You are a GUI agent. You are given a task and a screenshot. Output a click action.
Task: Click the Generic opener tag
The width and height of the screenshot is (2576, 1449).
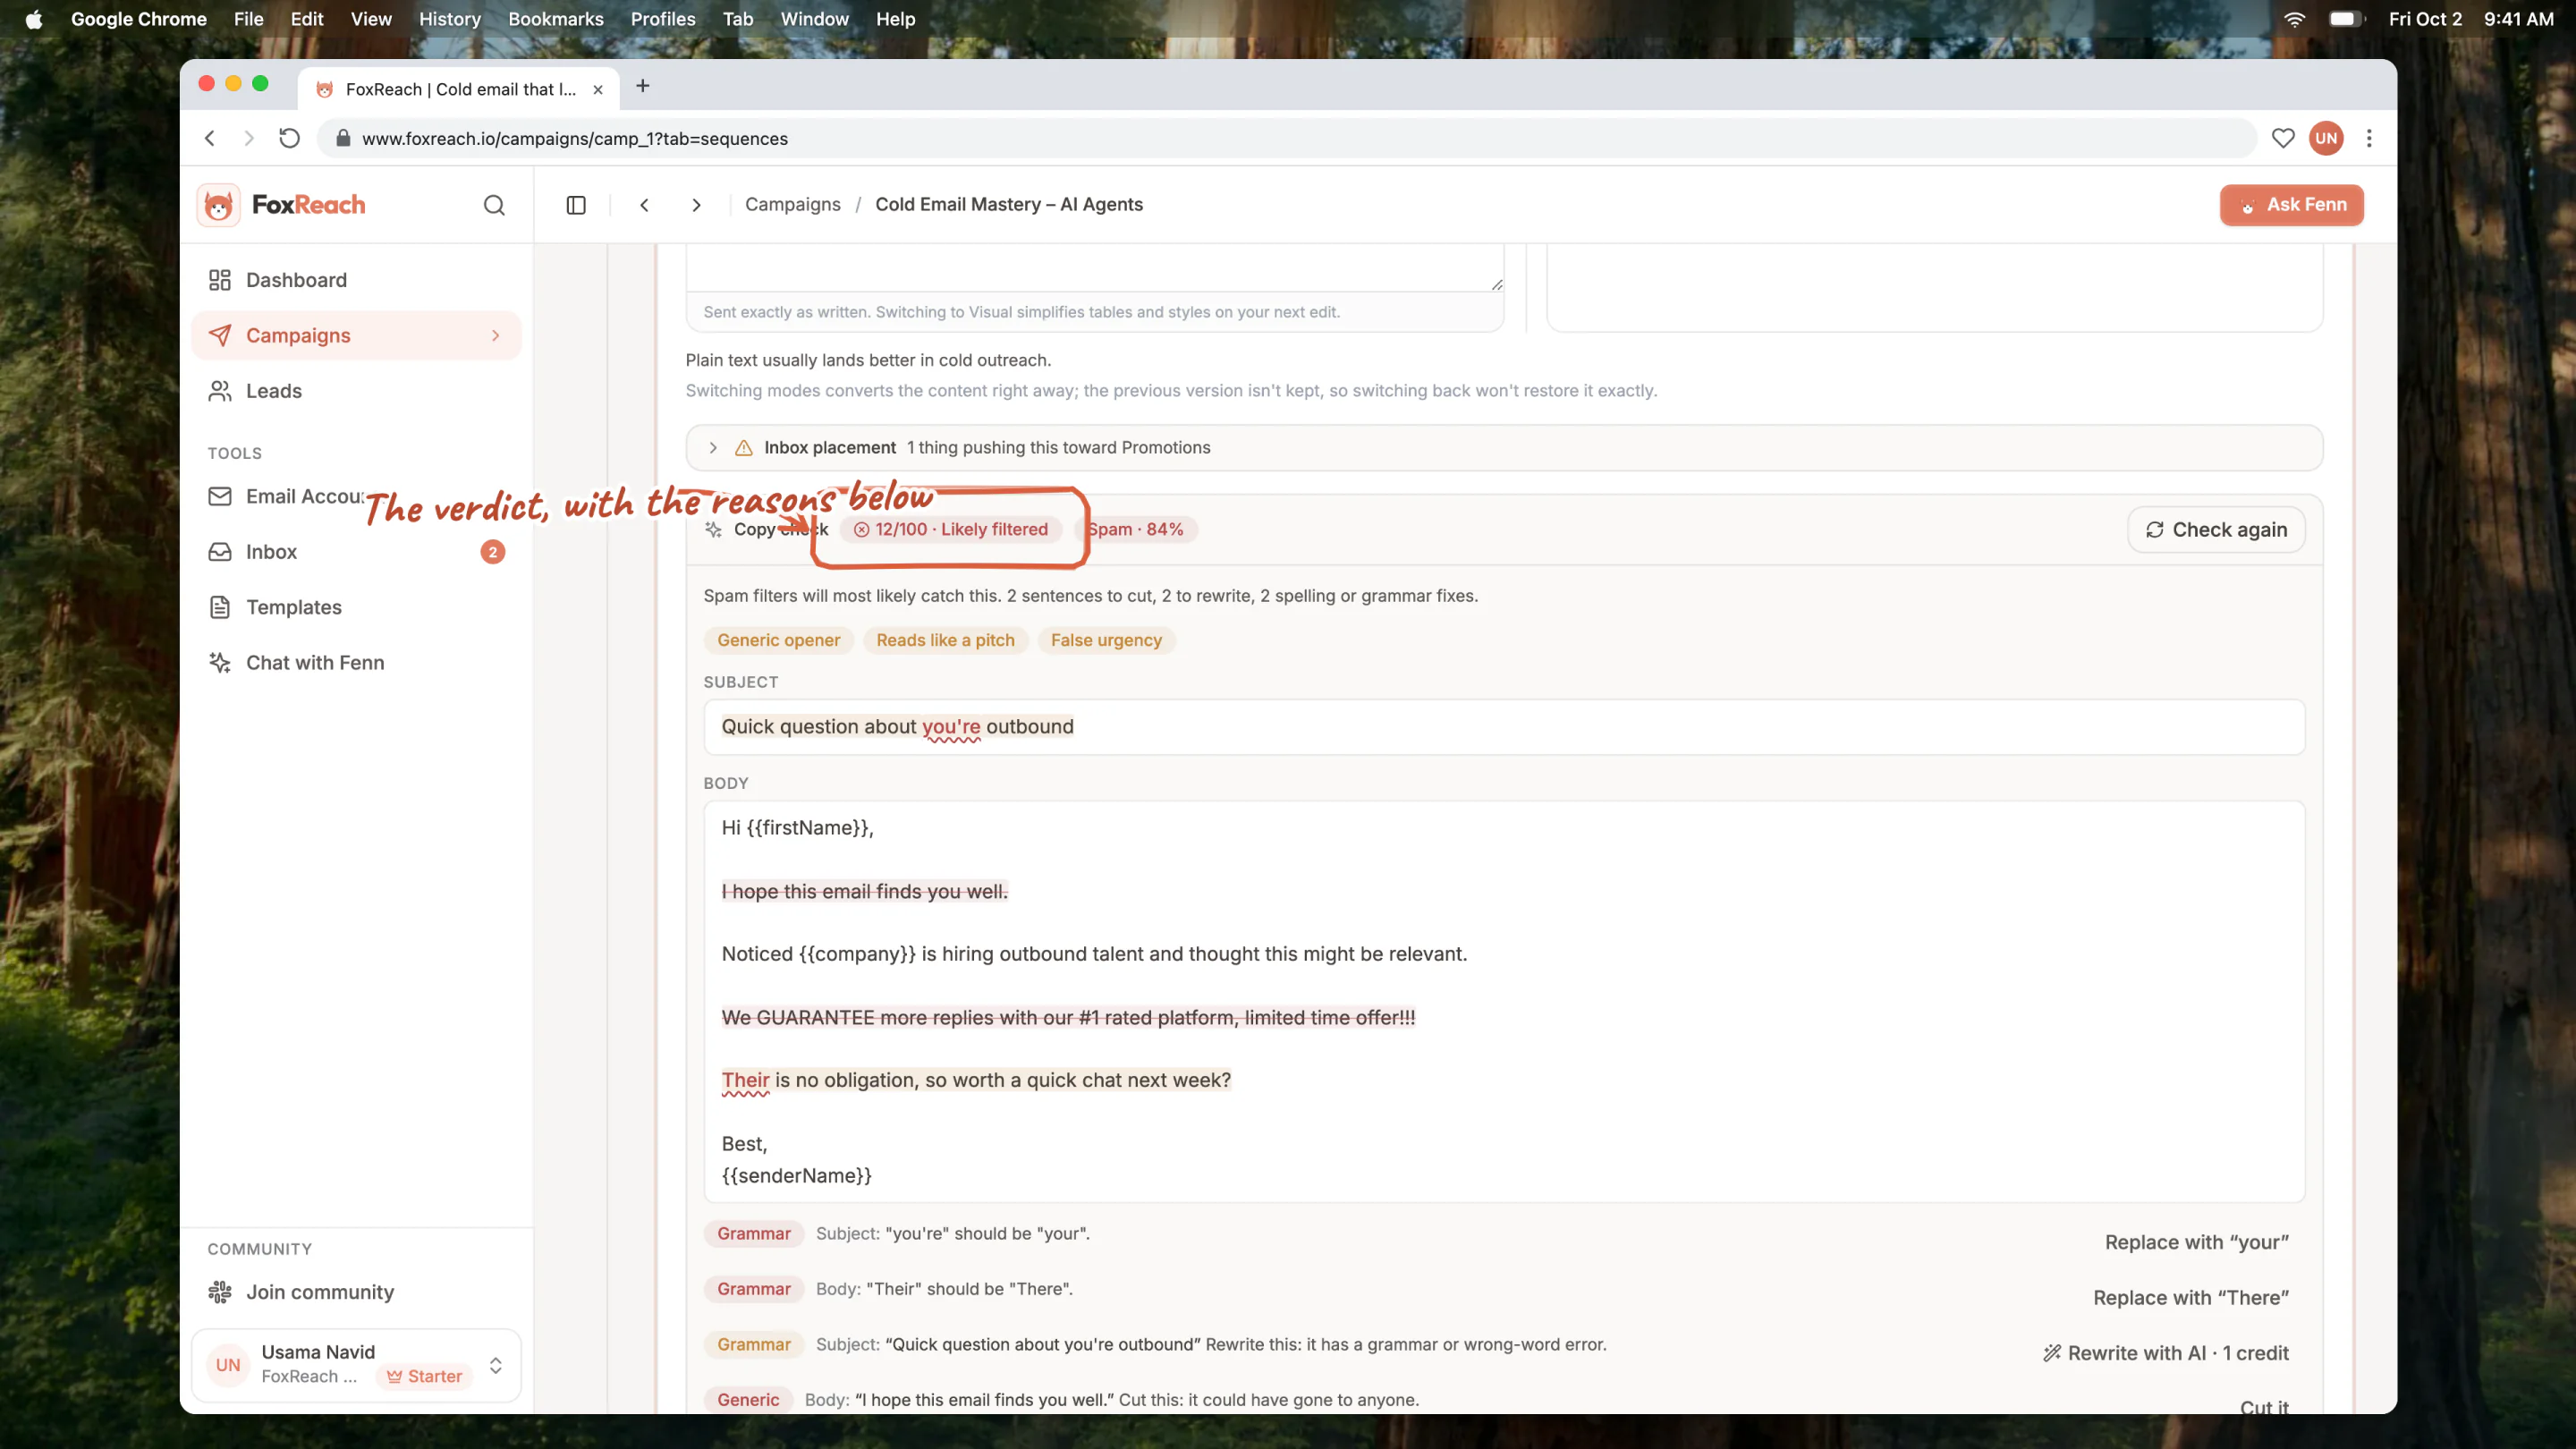click(778, 641)
